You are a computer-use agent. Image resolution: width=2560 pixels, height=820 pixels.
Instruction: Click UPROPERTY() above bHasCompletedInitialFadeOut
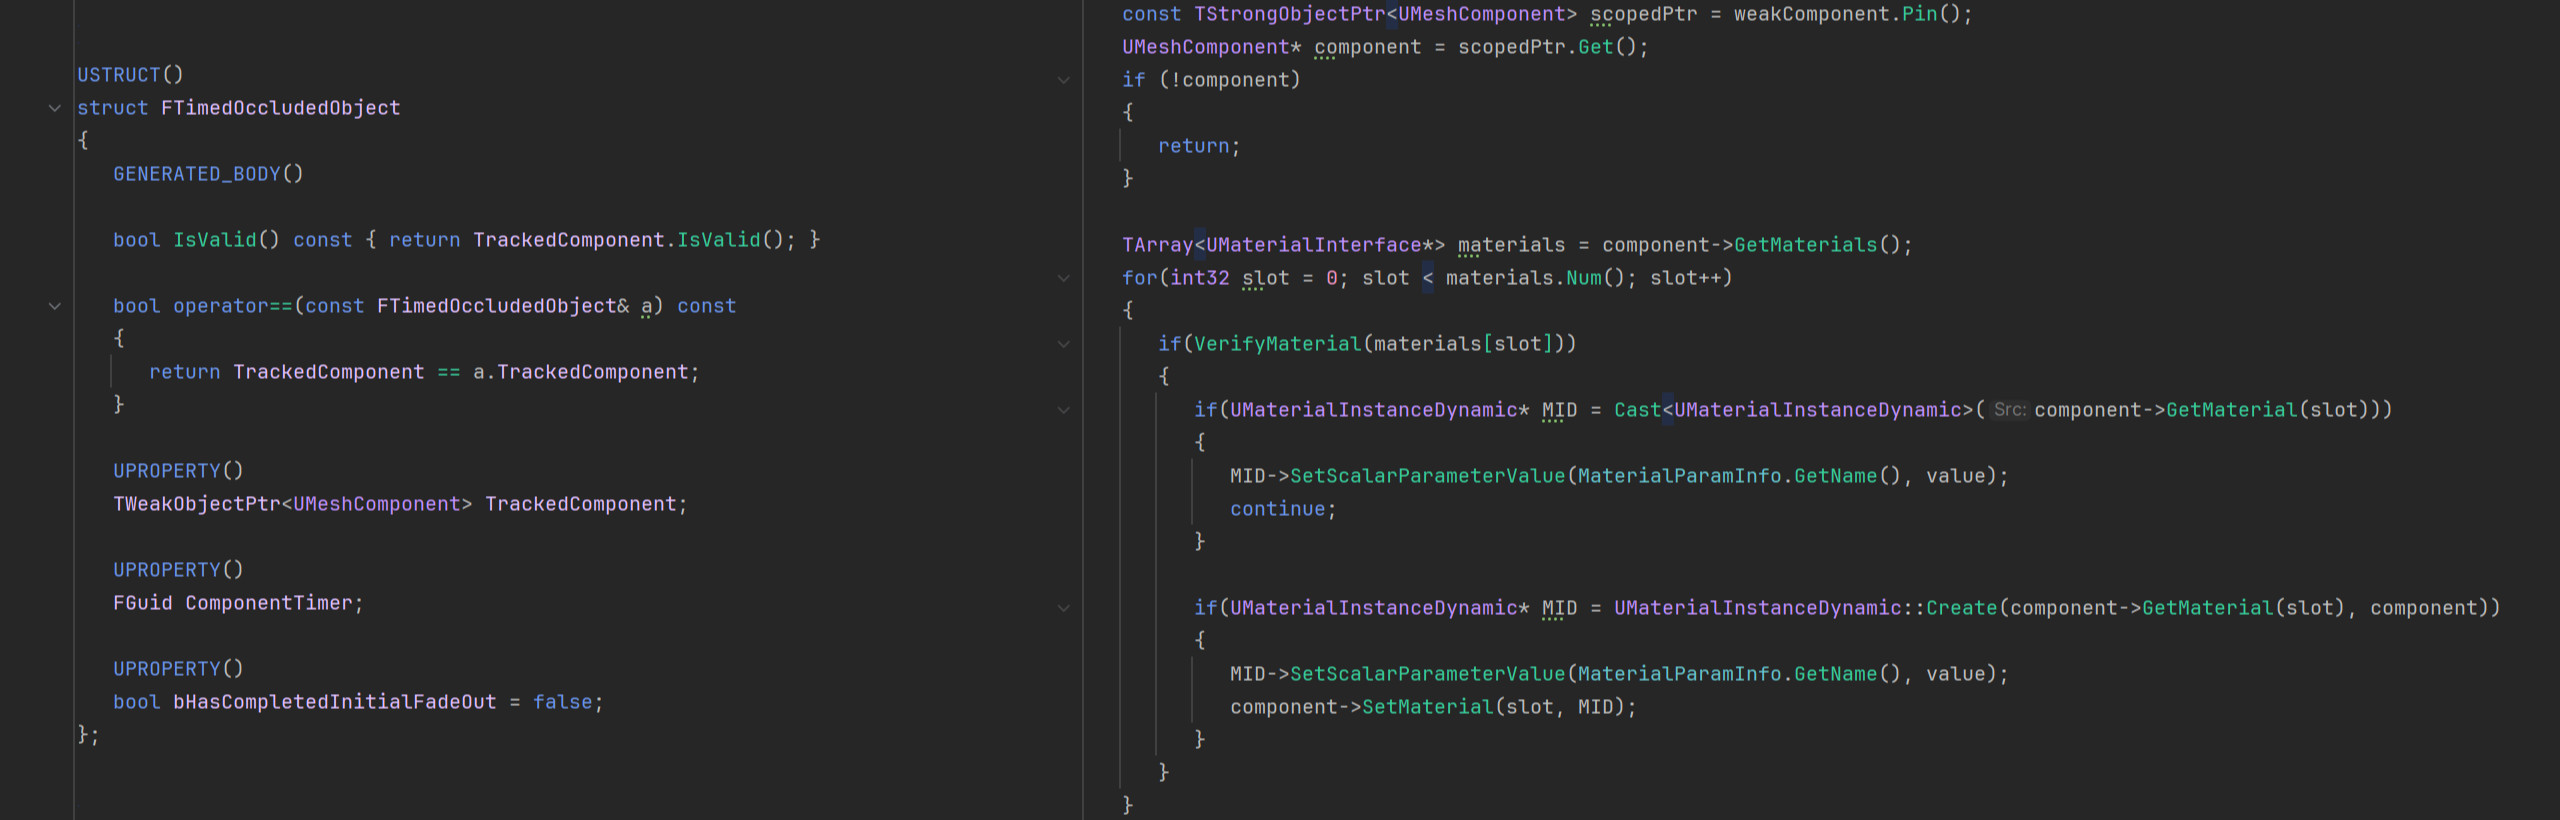(x=178, y=669)
